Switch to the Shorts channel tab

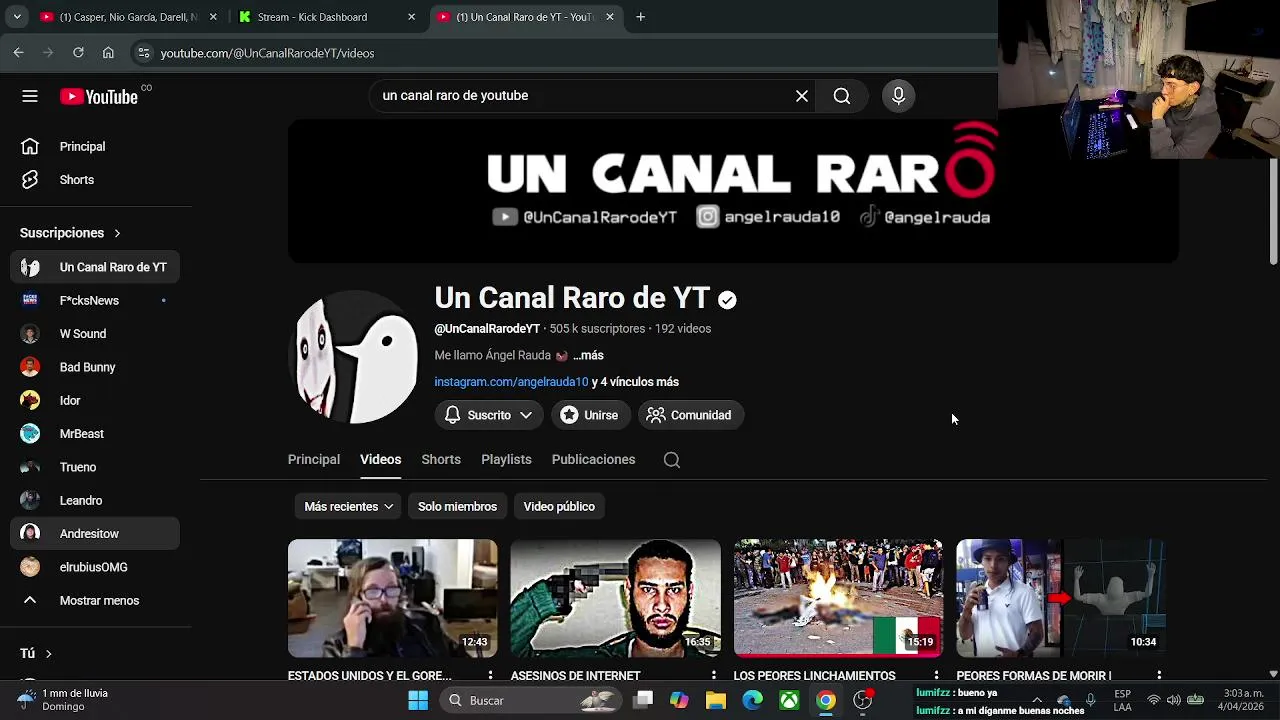(x=441, y=460)
